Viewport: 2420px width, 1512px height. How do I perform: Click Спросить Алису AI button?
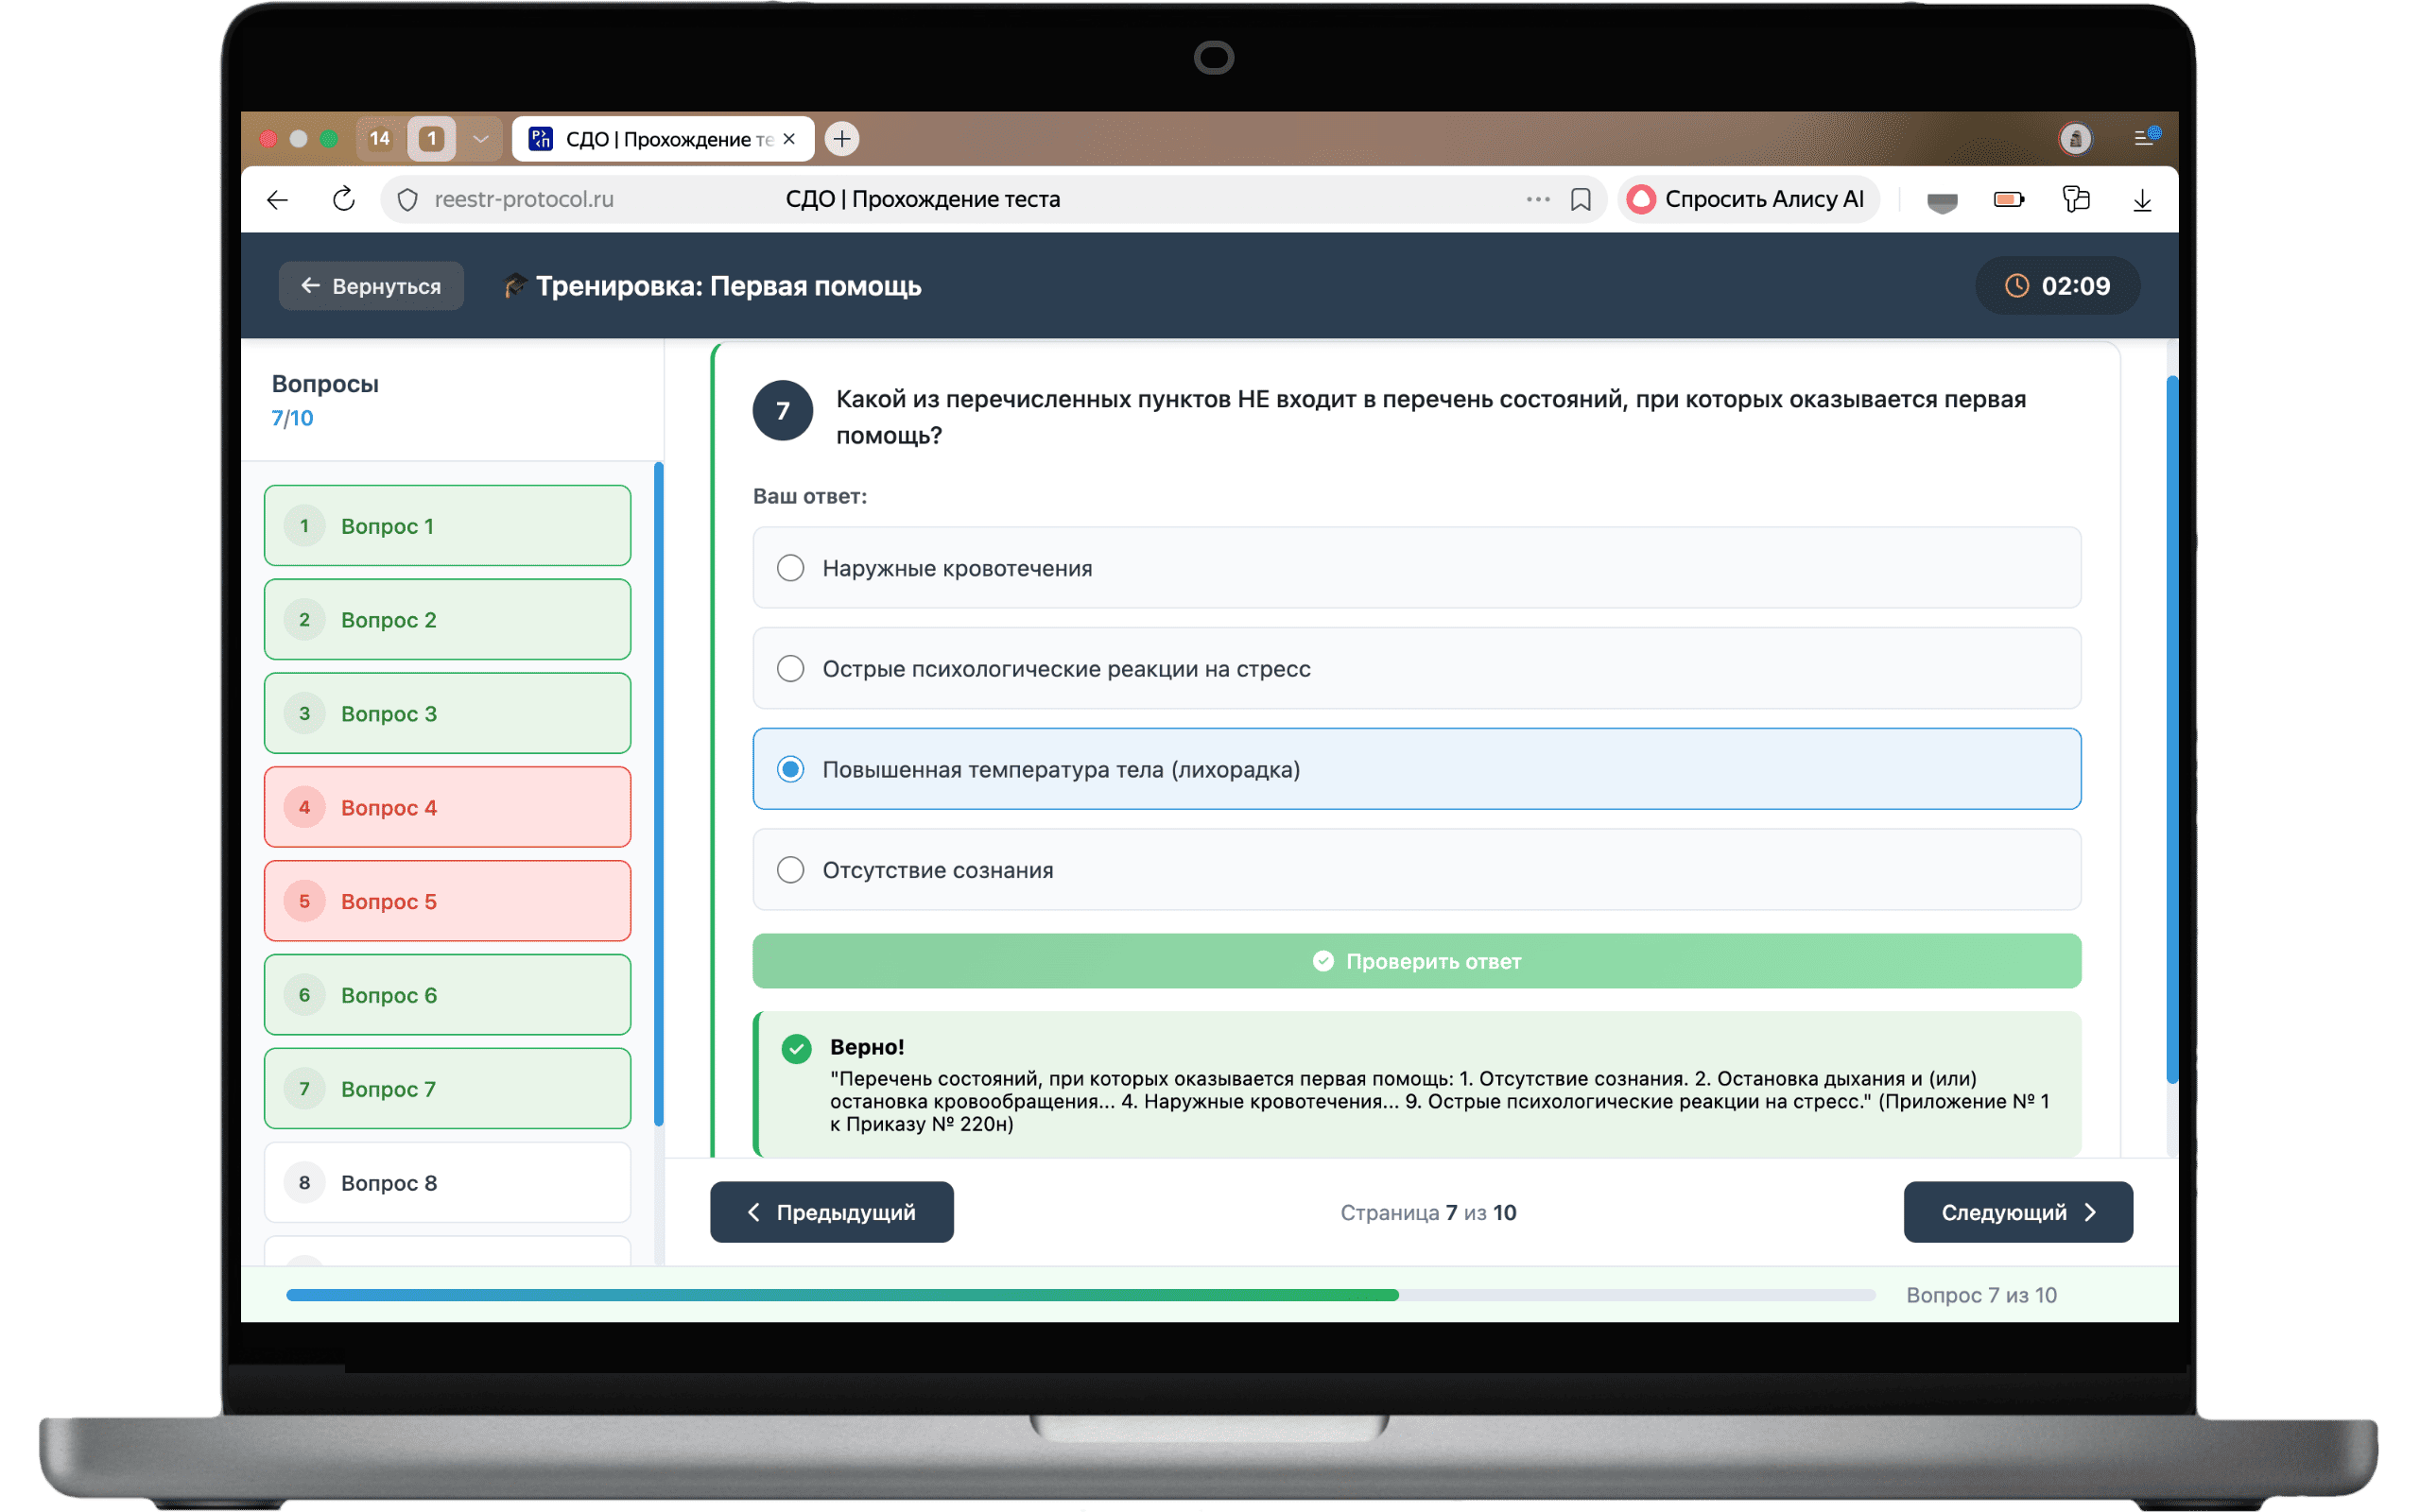pos(1748,199)
